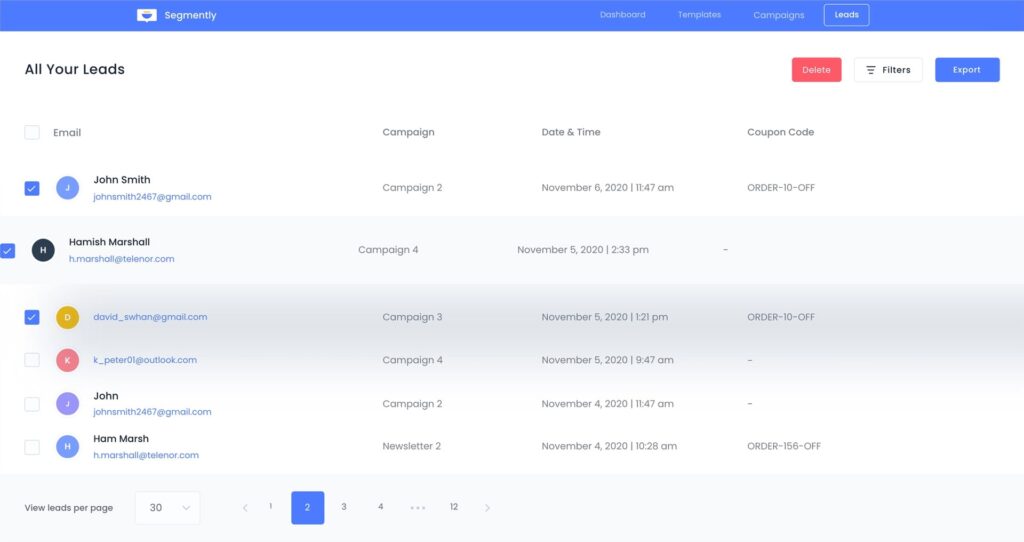Open johnsmith2467@gmail.com link under John Smith
Viewport: 1024px width, 542px height.
[152, 197]
